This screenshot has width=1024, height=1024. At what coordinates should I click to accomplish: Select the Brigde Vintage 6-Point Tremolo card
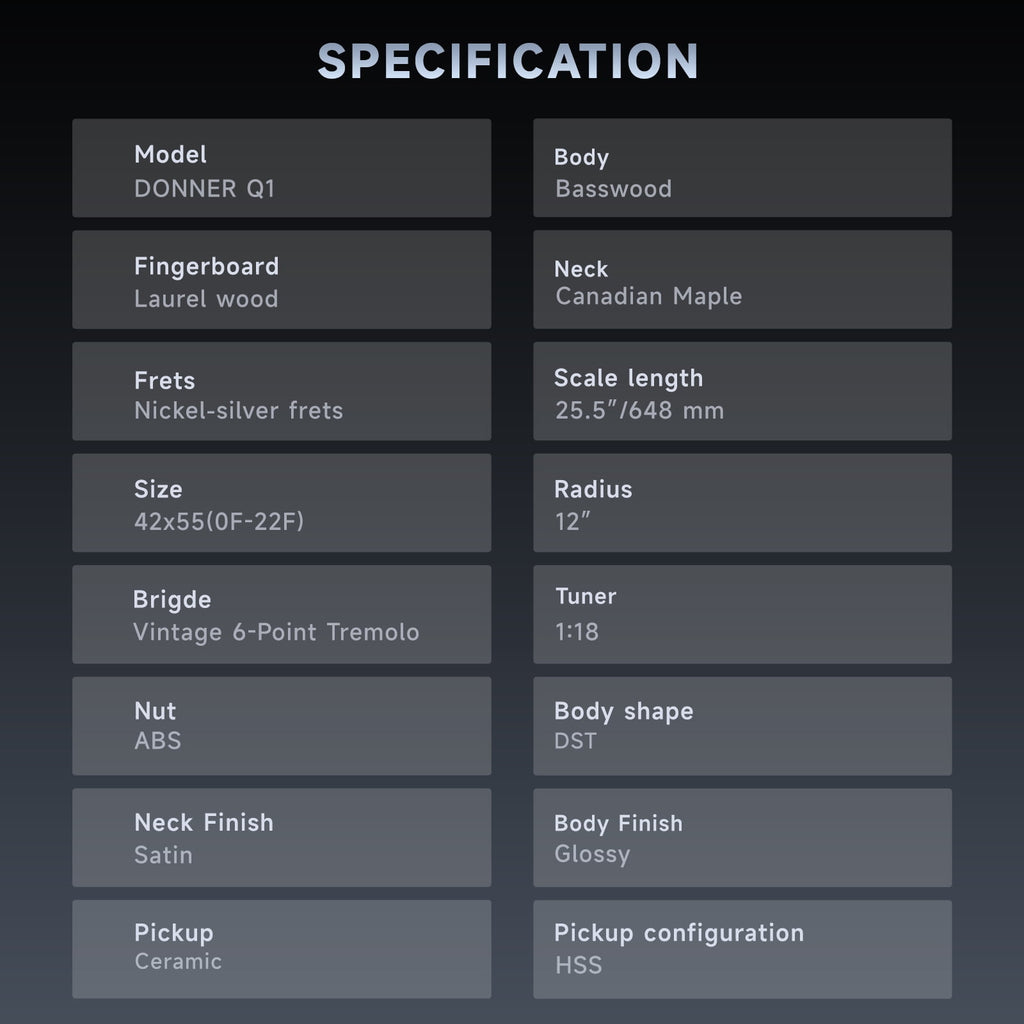[x=281, y=615]
